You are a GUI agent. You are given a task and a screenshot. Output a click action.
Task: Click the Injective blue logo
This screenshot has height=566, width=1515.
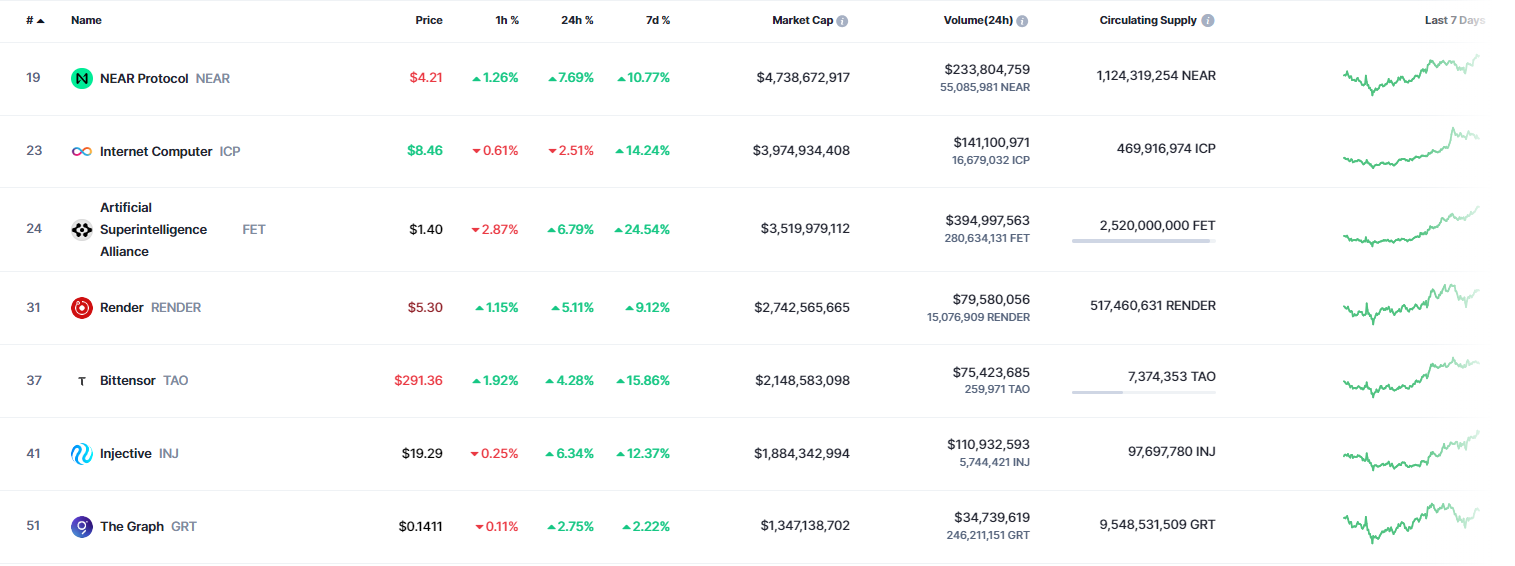click(82, 454)
